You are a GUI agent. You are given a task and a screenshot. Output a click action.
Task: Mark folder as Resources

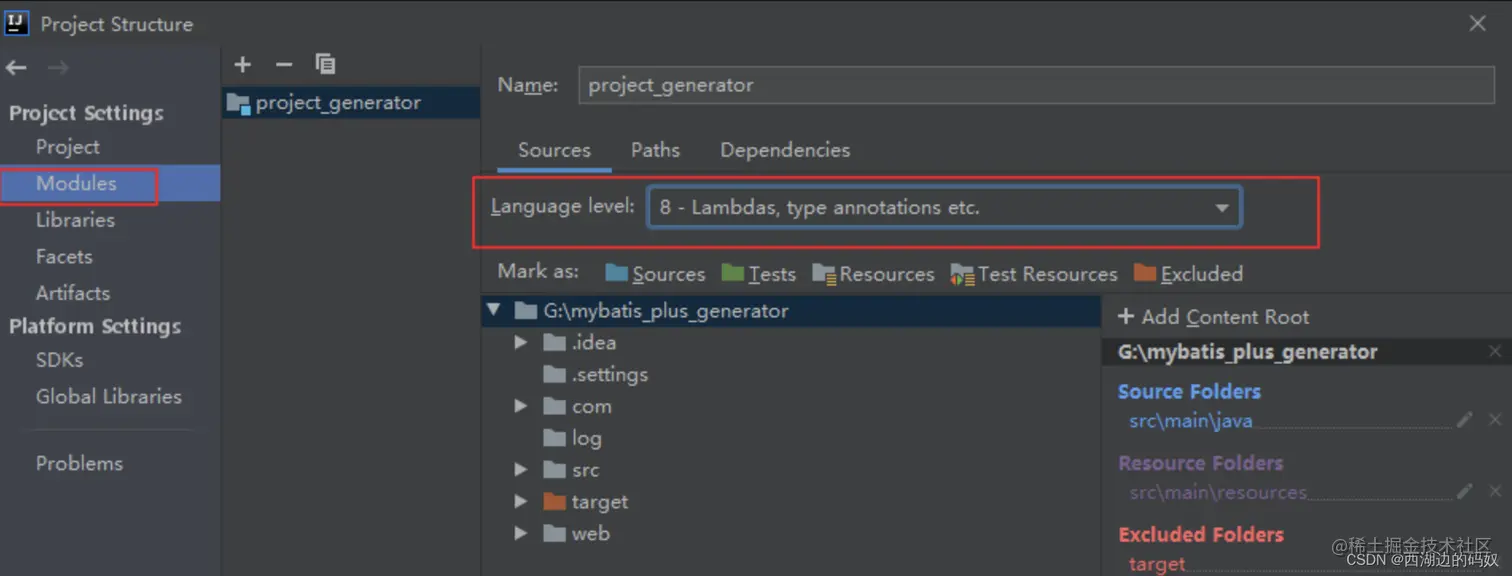pyautogui.click(x=873, y=274)
